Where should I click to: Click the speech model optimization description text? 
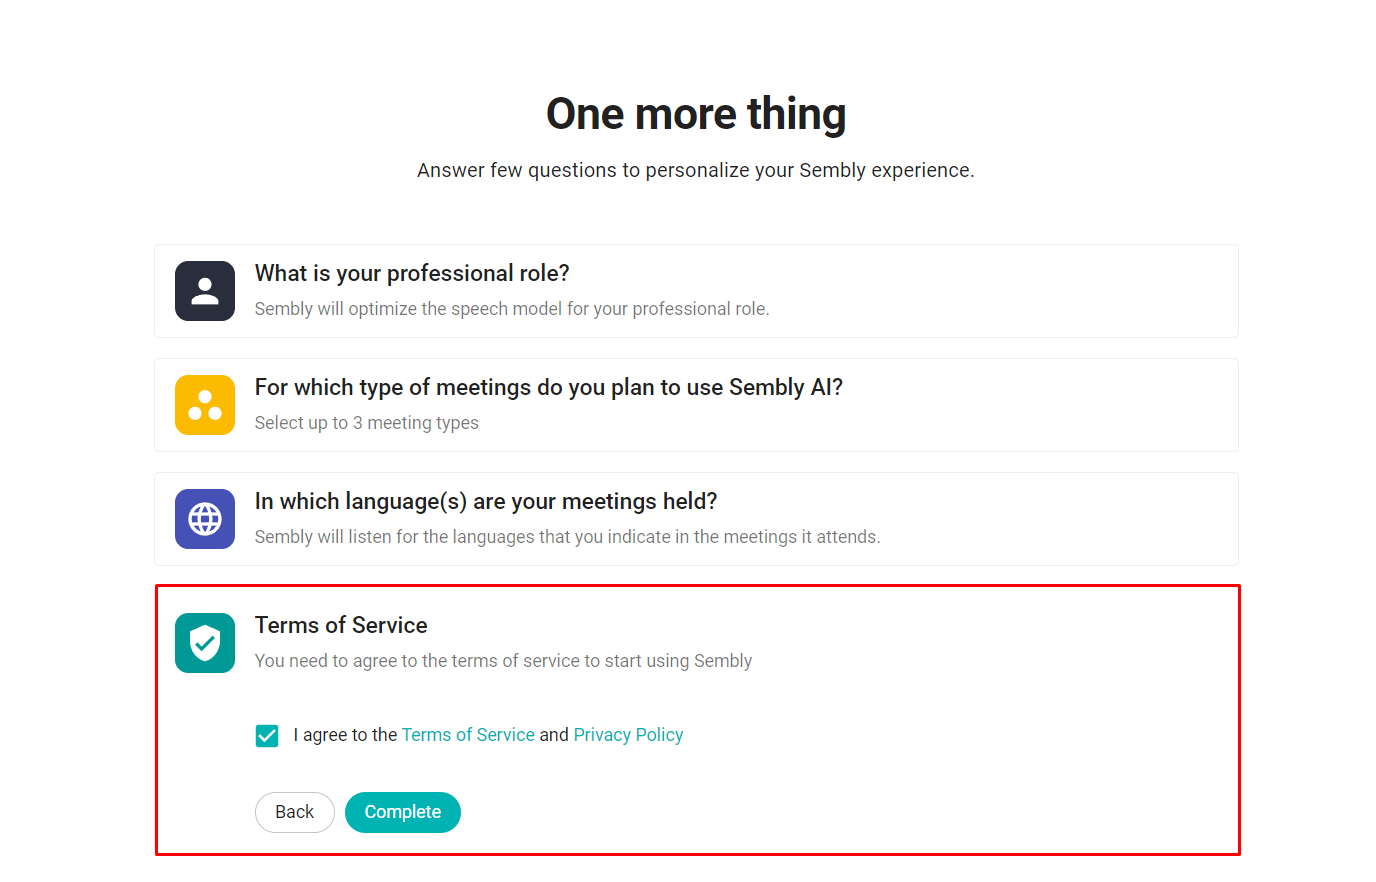(x=512, y=309)
